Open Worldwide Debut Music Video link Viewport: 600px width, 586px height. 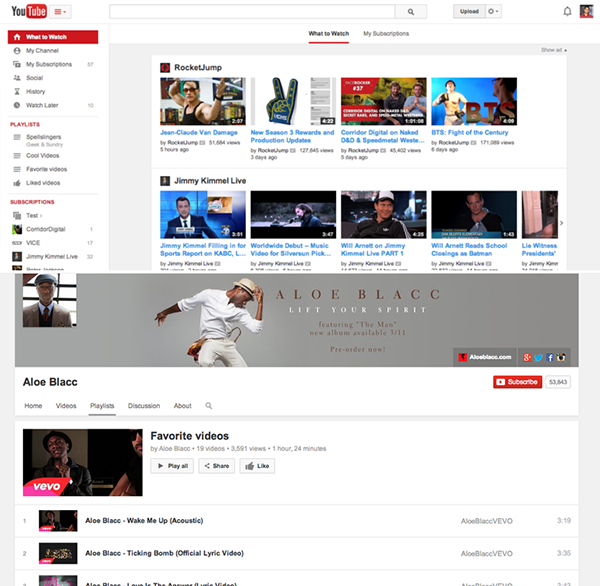click(291, 250)
